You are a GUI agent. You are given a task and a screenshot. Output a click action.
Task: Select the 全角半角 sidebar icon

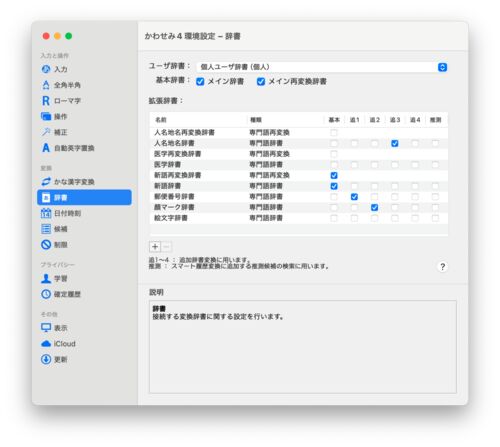point(46,85)
